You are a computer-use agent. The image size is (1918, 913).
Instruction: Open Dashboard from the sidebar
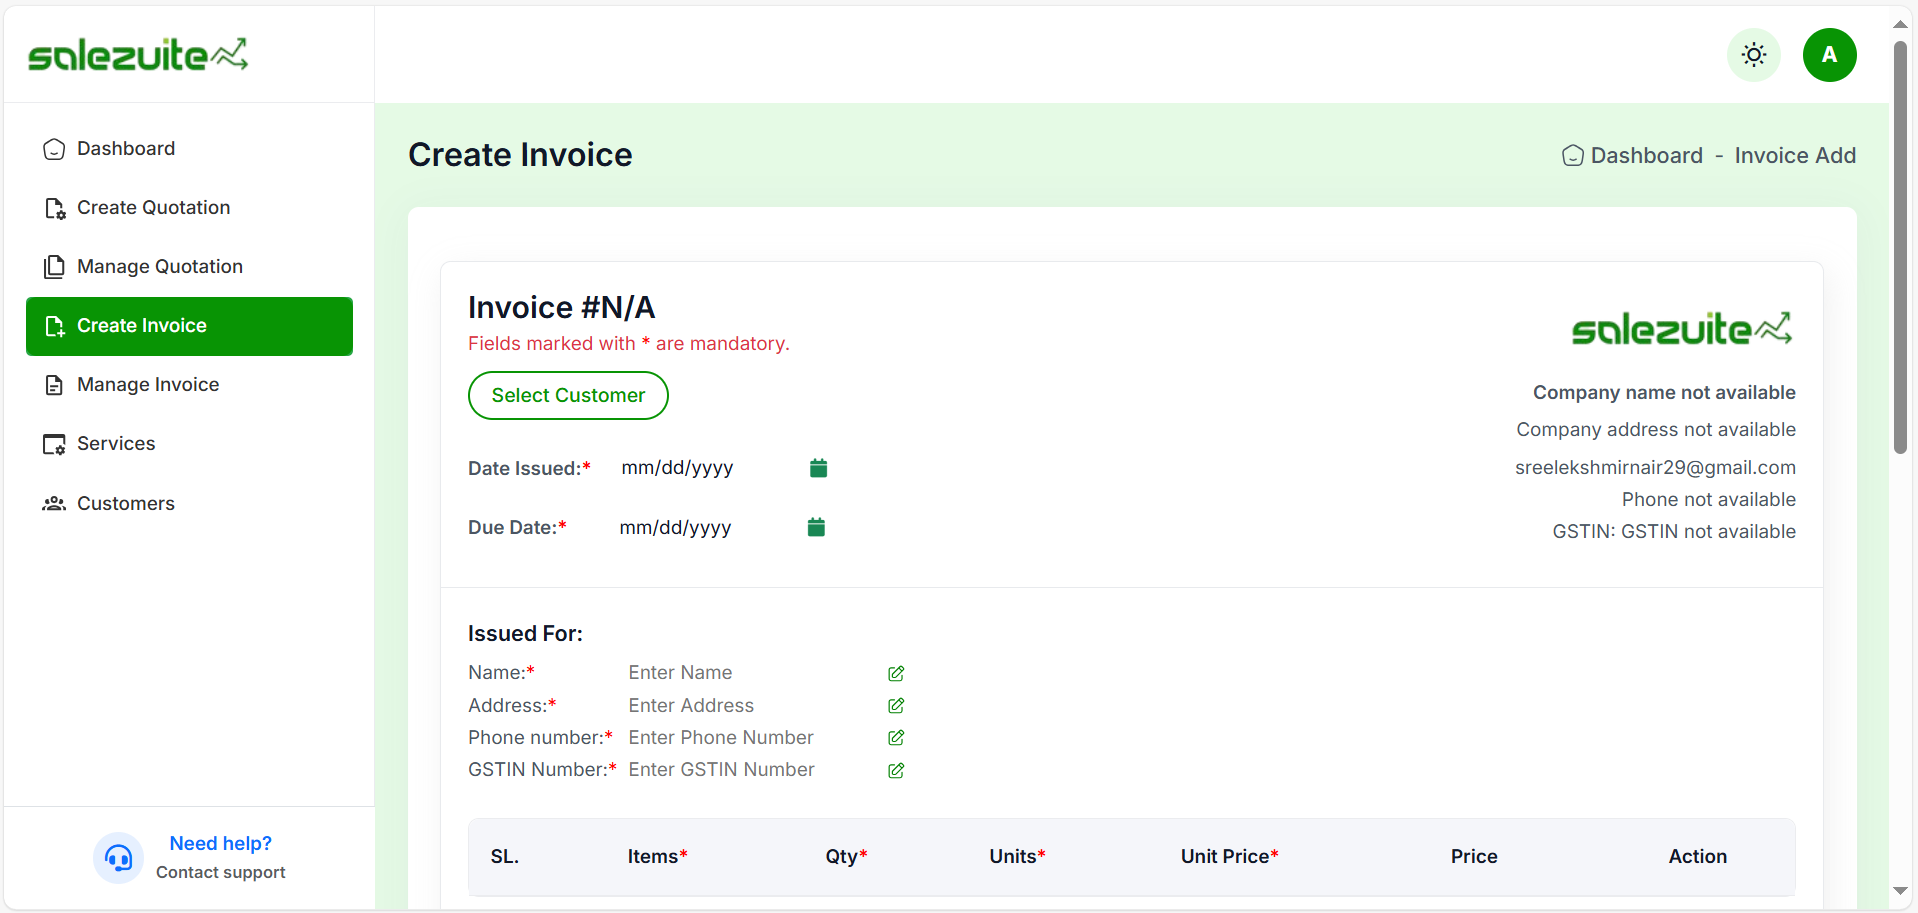point(126,149)
